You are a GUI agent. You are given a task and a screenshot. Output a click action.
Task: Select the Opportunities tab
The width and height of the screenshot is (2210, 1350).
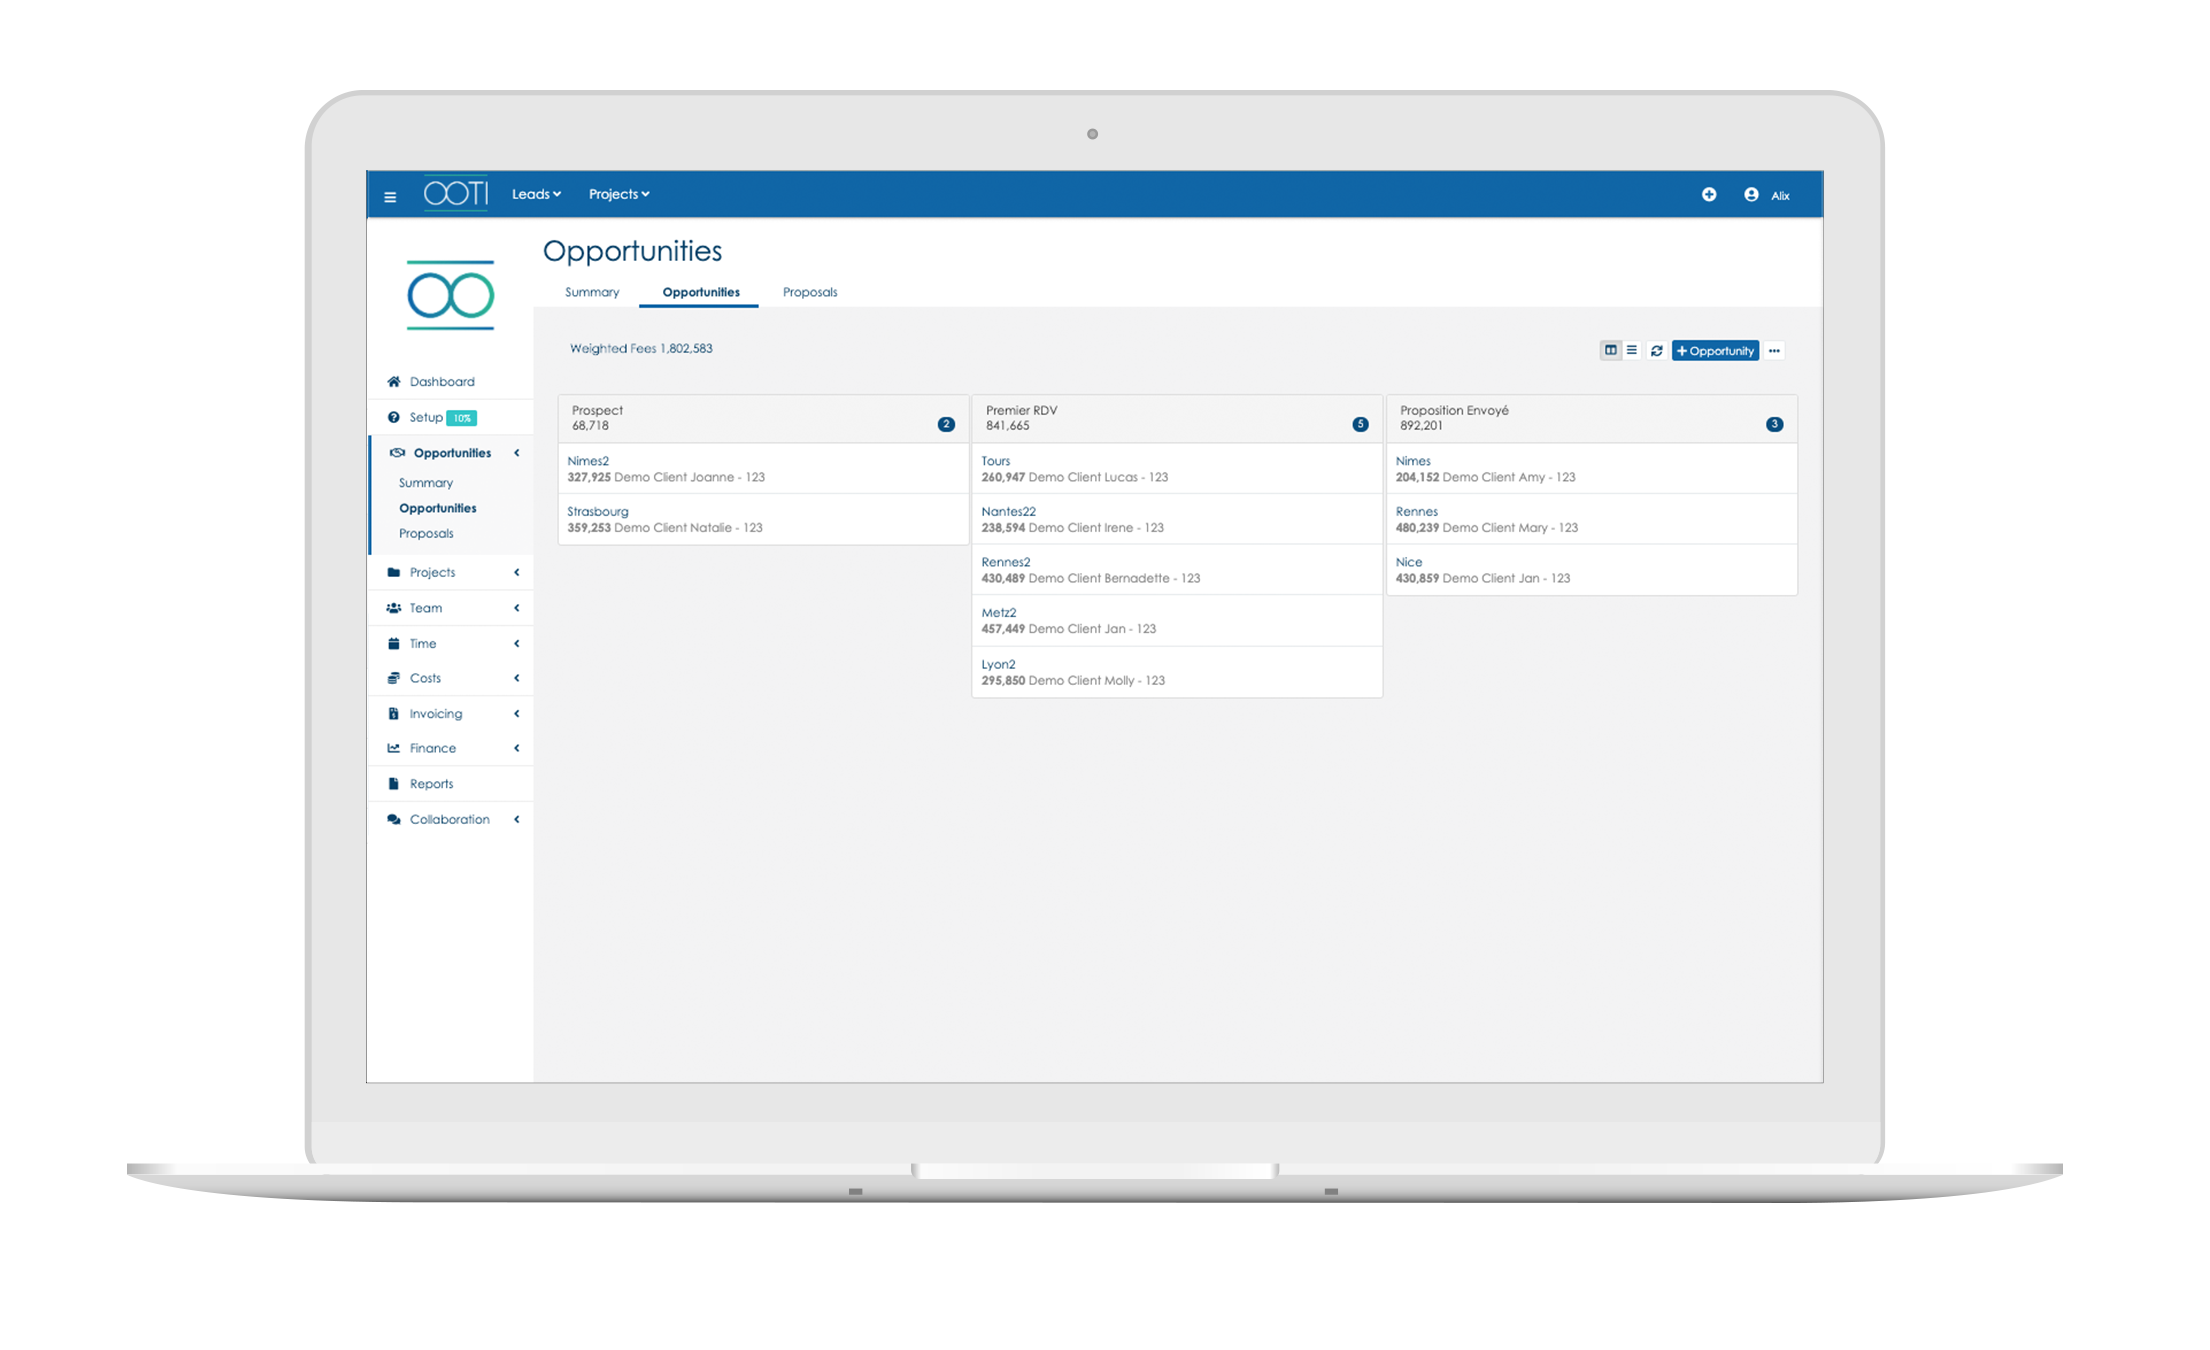pyautogui.click(x=701, y=292)
